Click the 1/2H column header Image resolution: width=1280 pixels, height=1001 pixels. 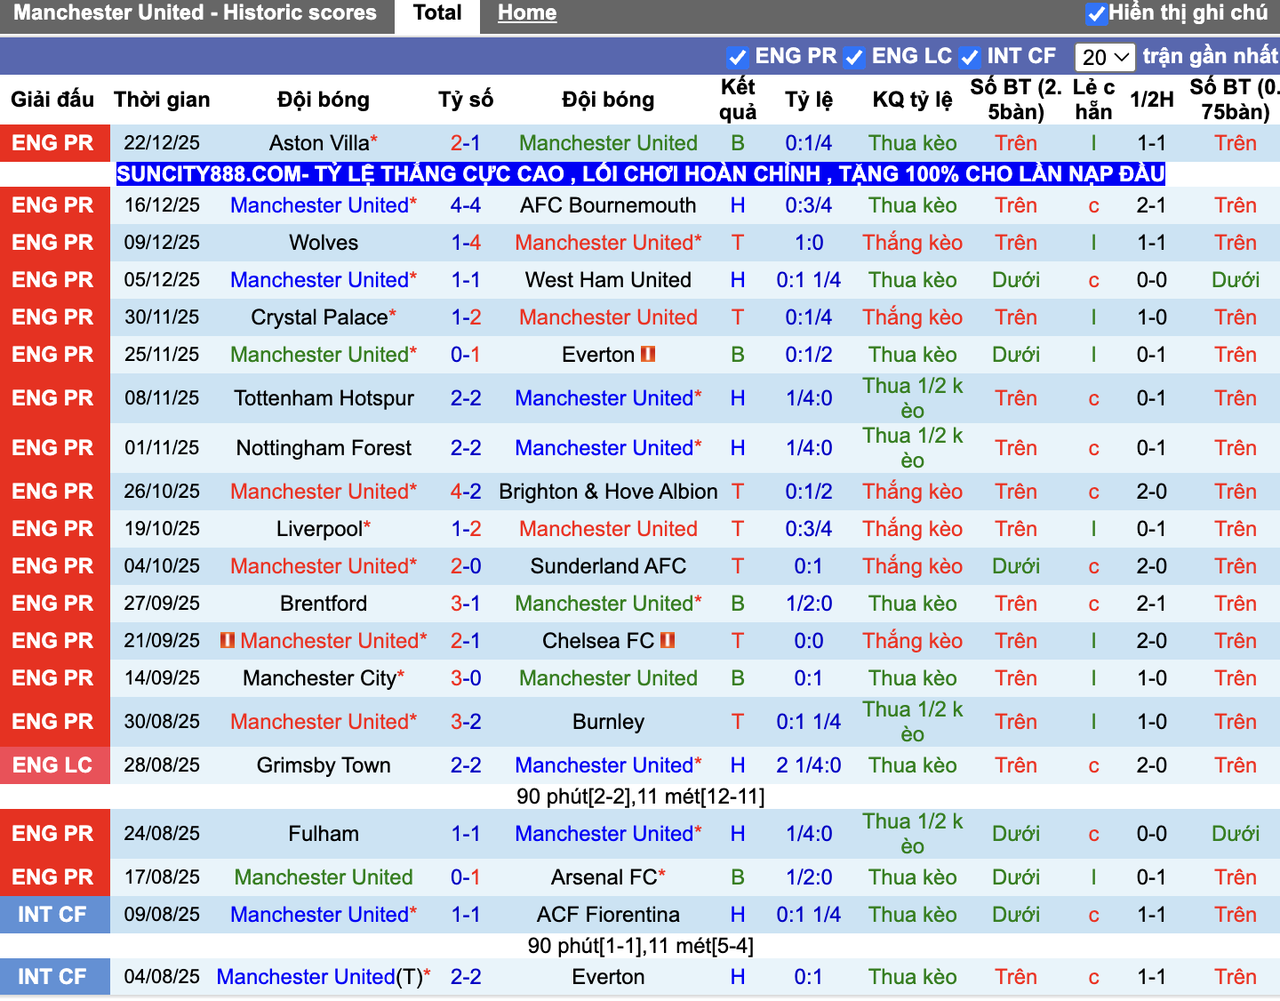click(1152, 100)
